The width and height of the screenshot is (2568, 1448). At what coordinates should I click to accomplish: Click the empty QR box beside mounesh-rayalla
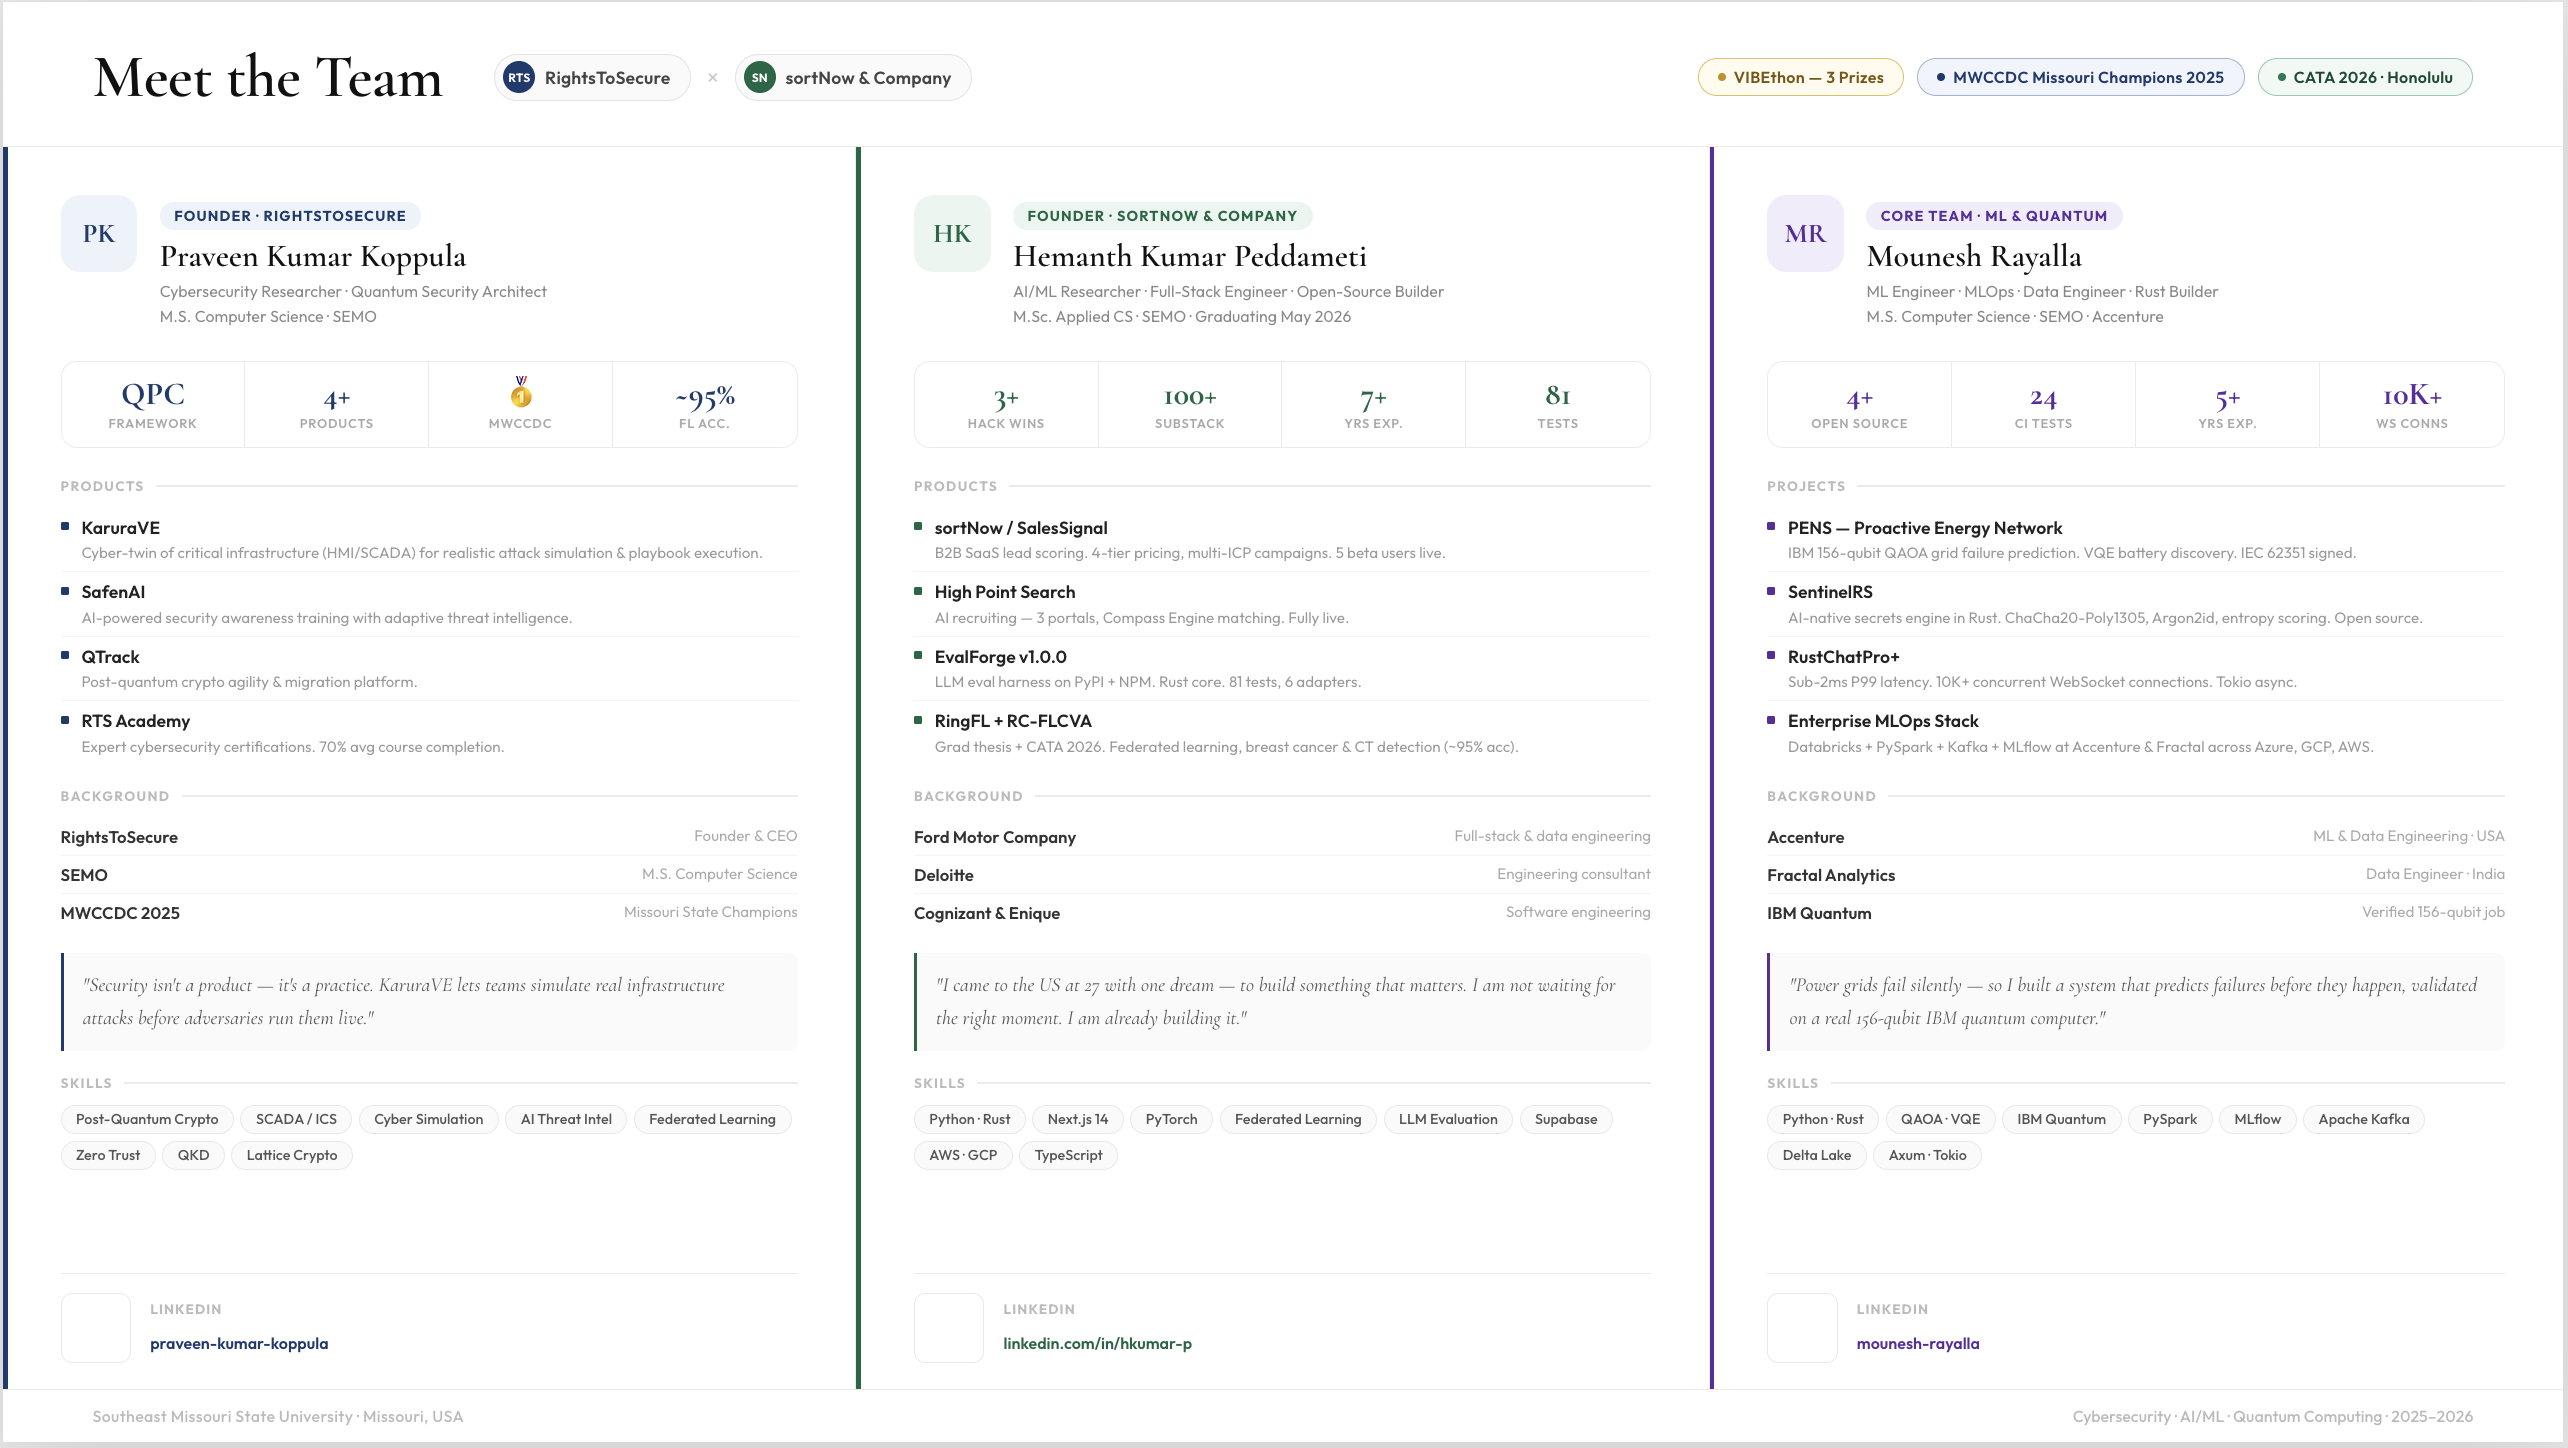(1802, 1327)
